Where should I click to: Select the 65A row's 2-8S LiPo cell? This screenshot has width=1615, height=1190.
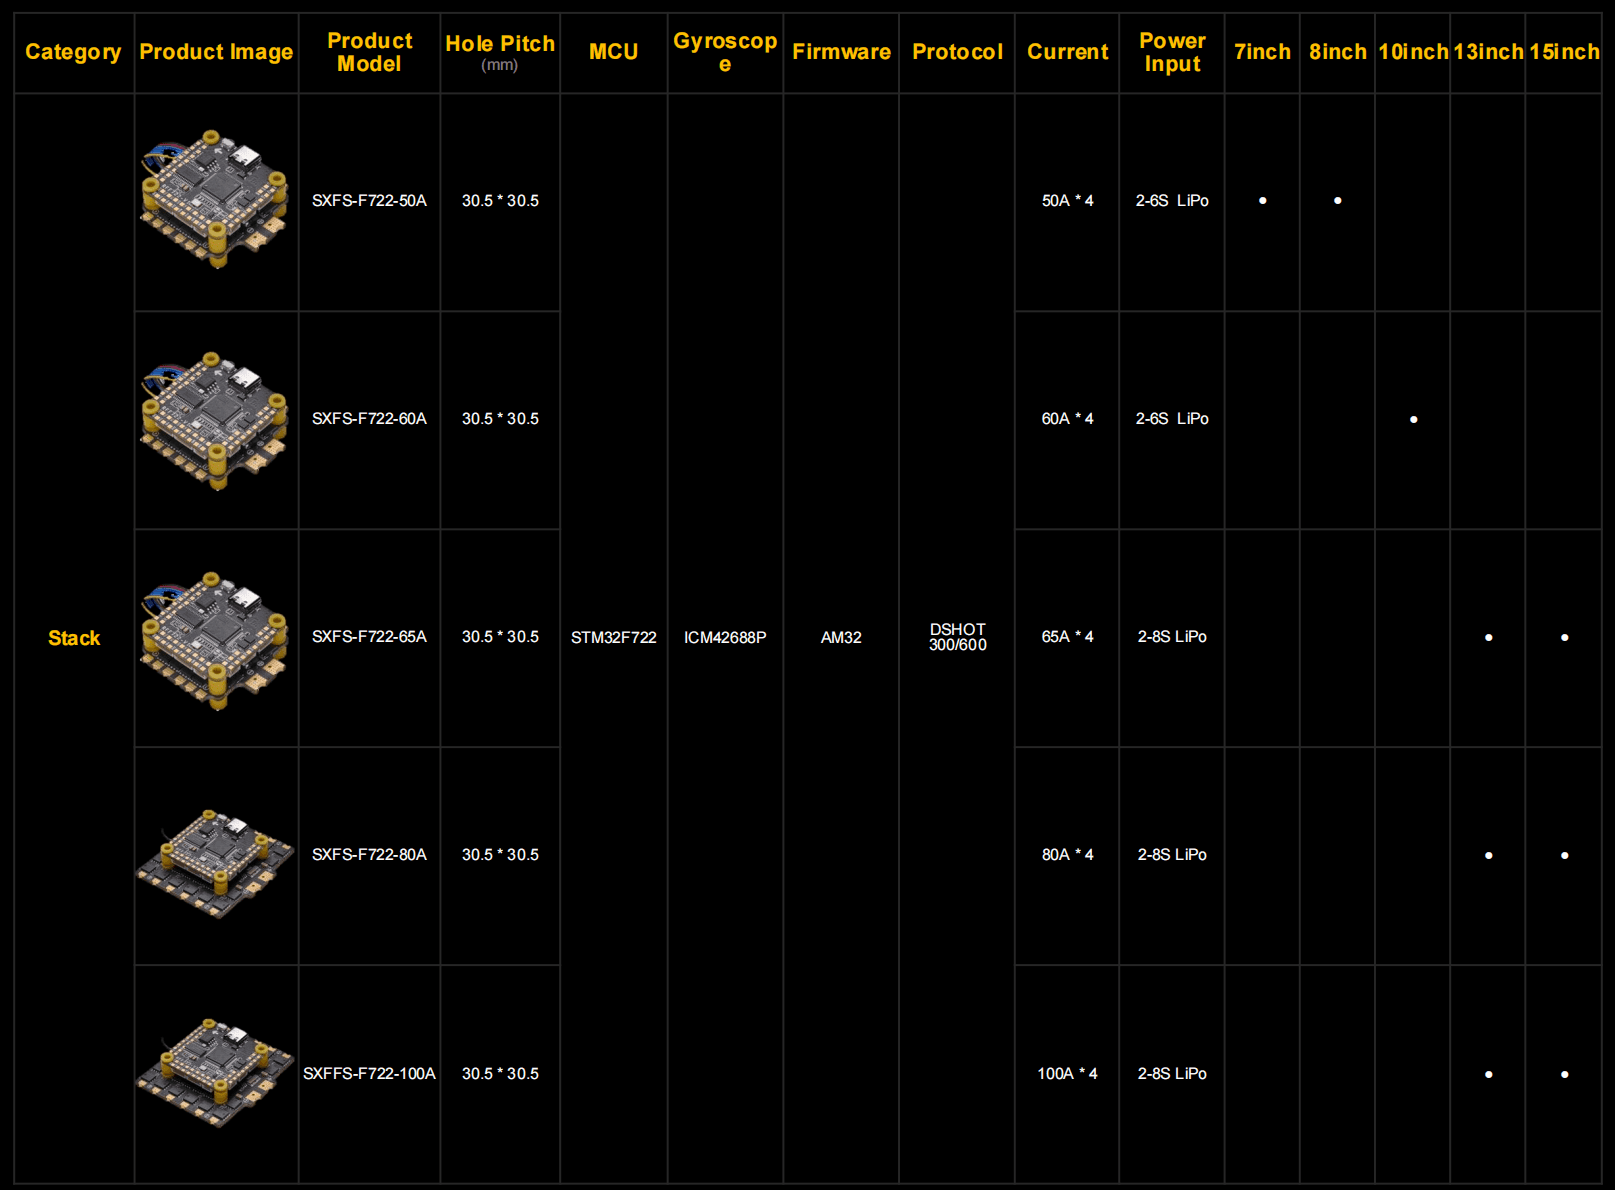pyautogui.click(x=1172, y=637)
